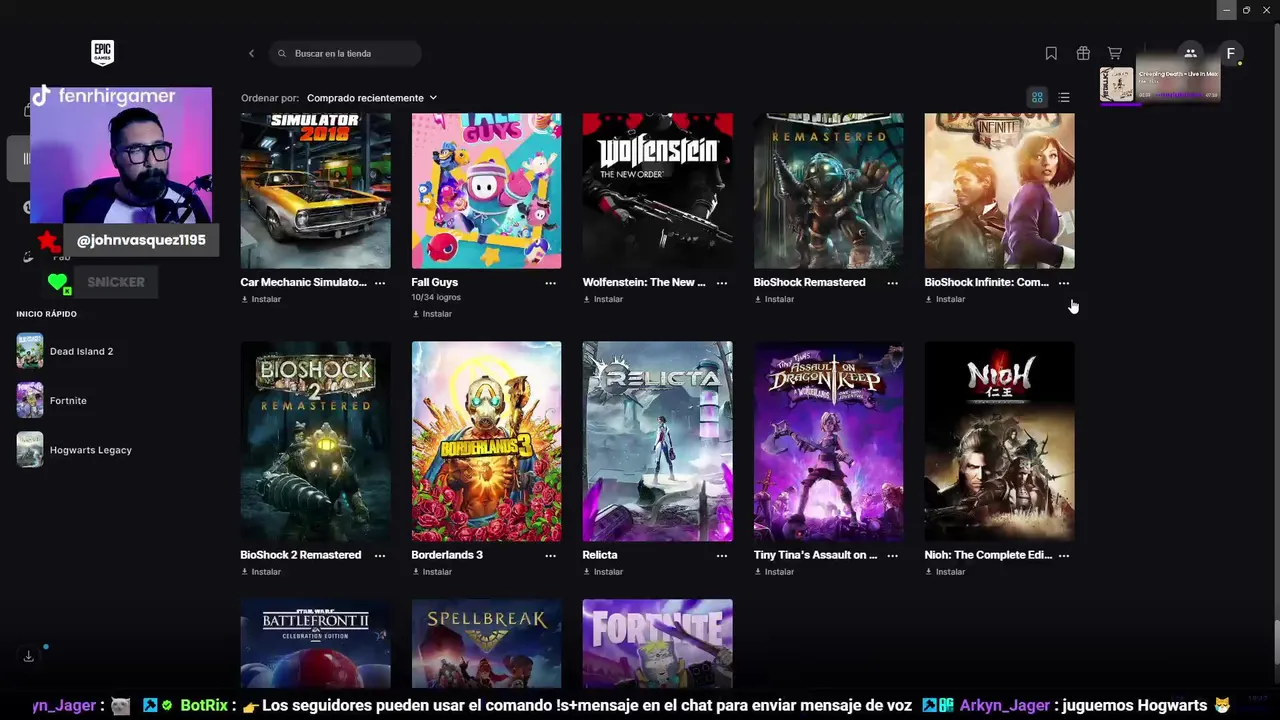The width and height of the screenshot is (1280, 720).
Task: Go back with the left arrow
Action: [x=251, y=53]
